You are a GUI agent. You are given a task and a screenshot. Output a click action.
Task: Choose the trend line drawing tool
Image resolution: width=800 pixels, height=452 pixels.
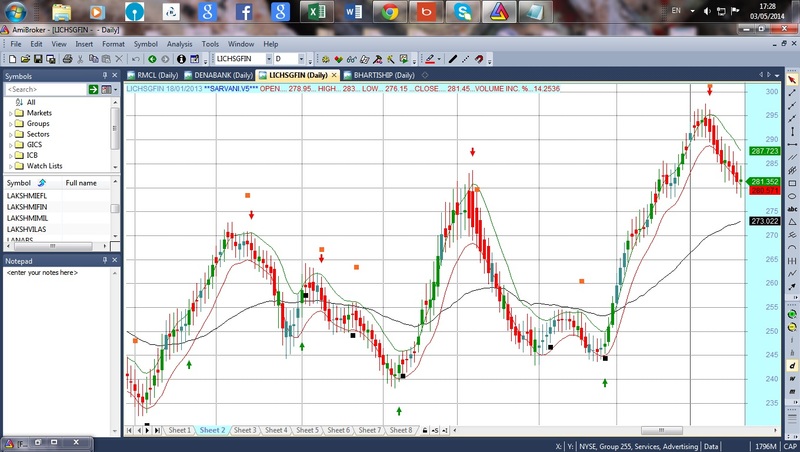(x=792, y=93)
